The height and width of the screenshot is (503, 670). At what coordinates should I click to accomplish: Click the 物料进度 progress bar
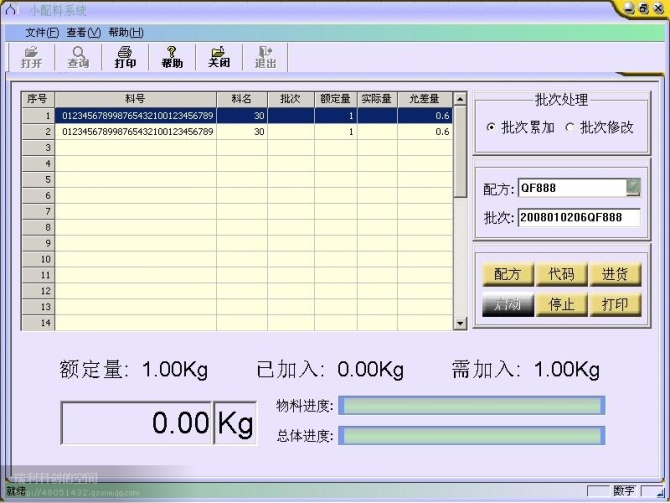[x=472, y=405]
